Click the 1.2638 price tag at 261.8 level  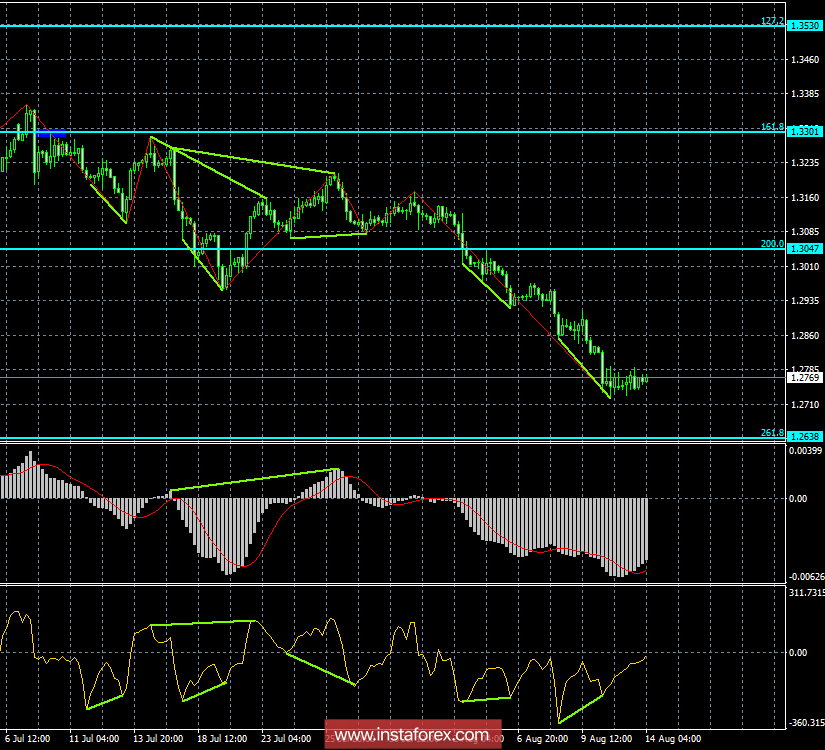(803, 437)
